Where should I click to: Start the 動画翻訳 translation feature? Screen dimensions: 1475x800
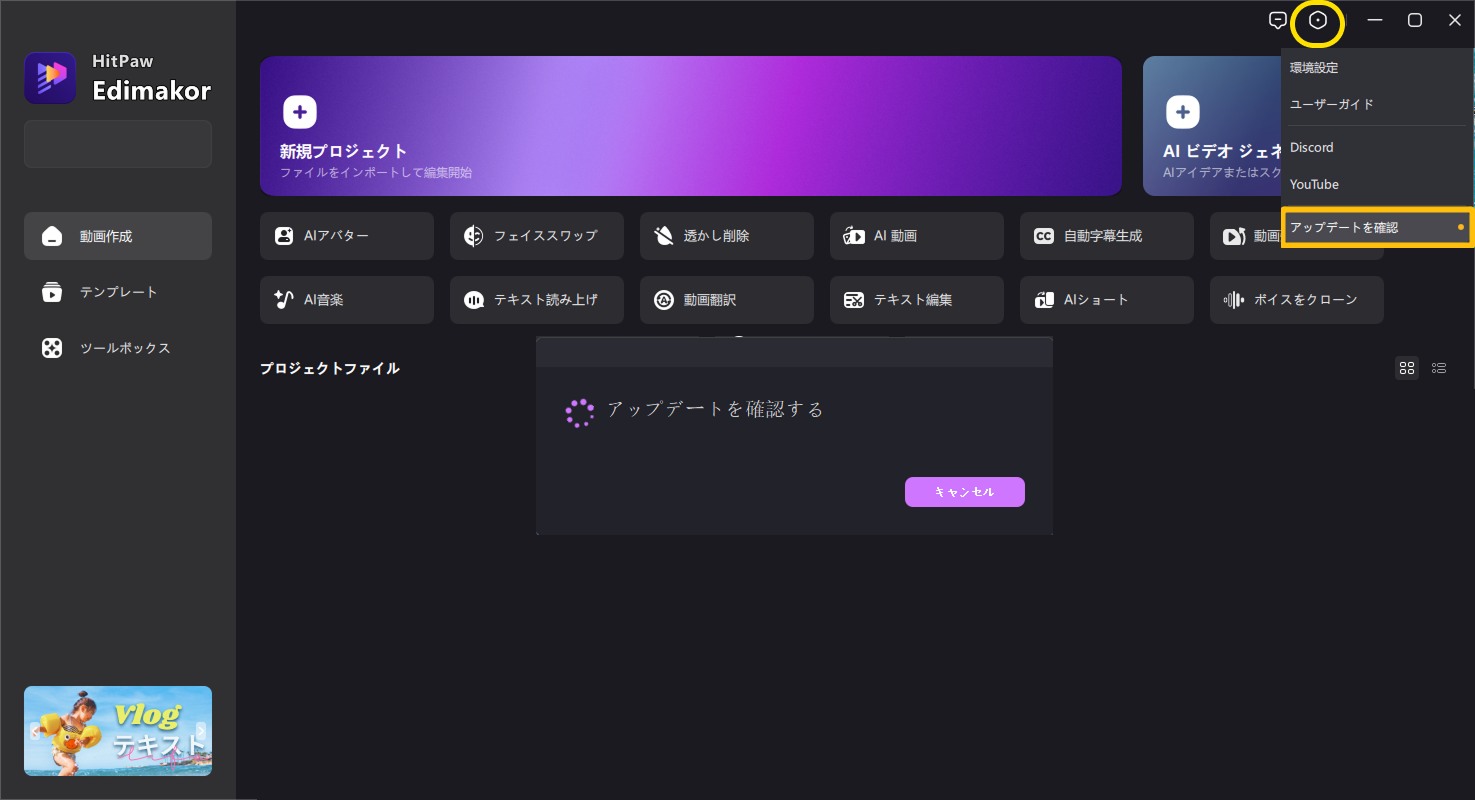(x=726, y=299)
